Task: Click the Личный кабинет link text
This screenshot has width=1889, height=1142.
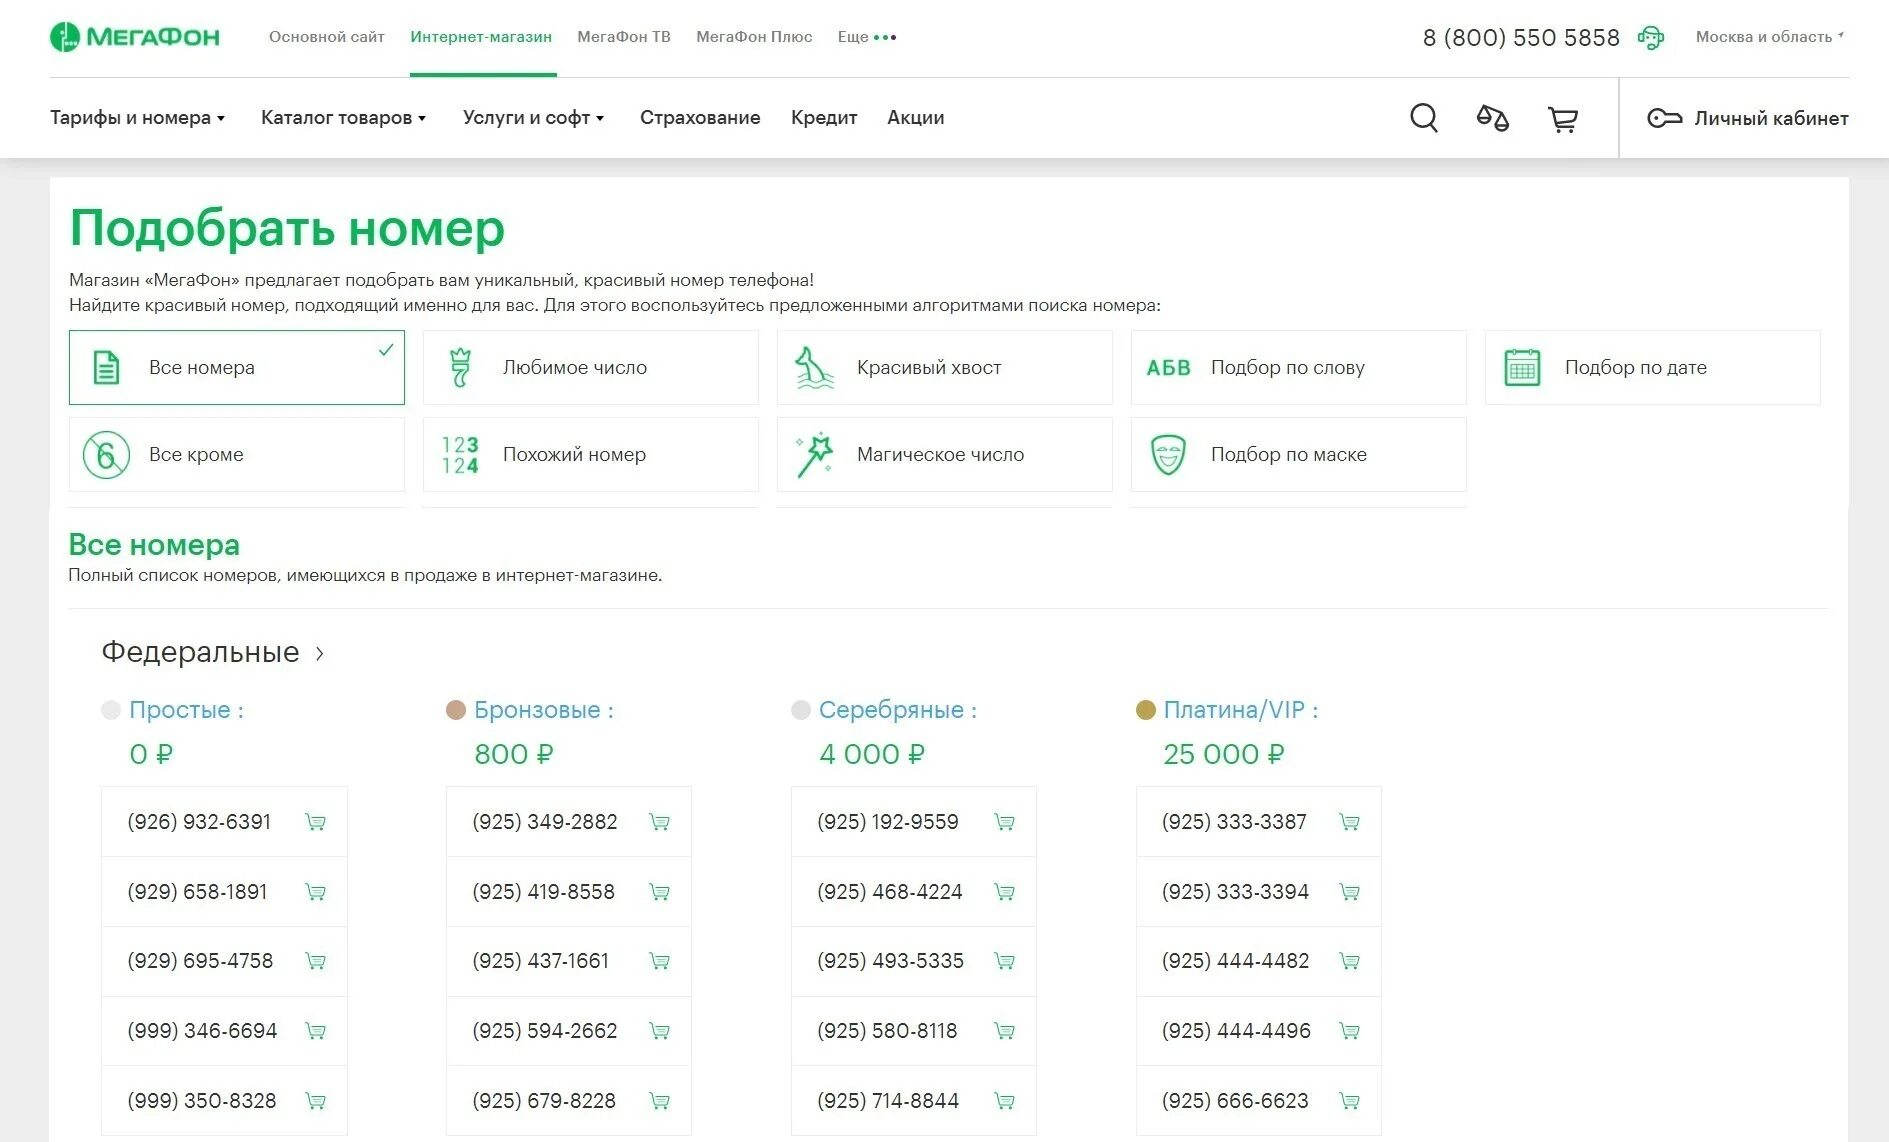Action: (x=1771, y=118)
